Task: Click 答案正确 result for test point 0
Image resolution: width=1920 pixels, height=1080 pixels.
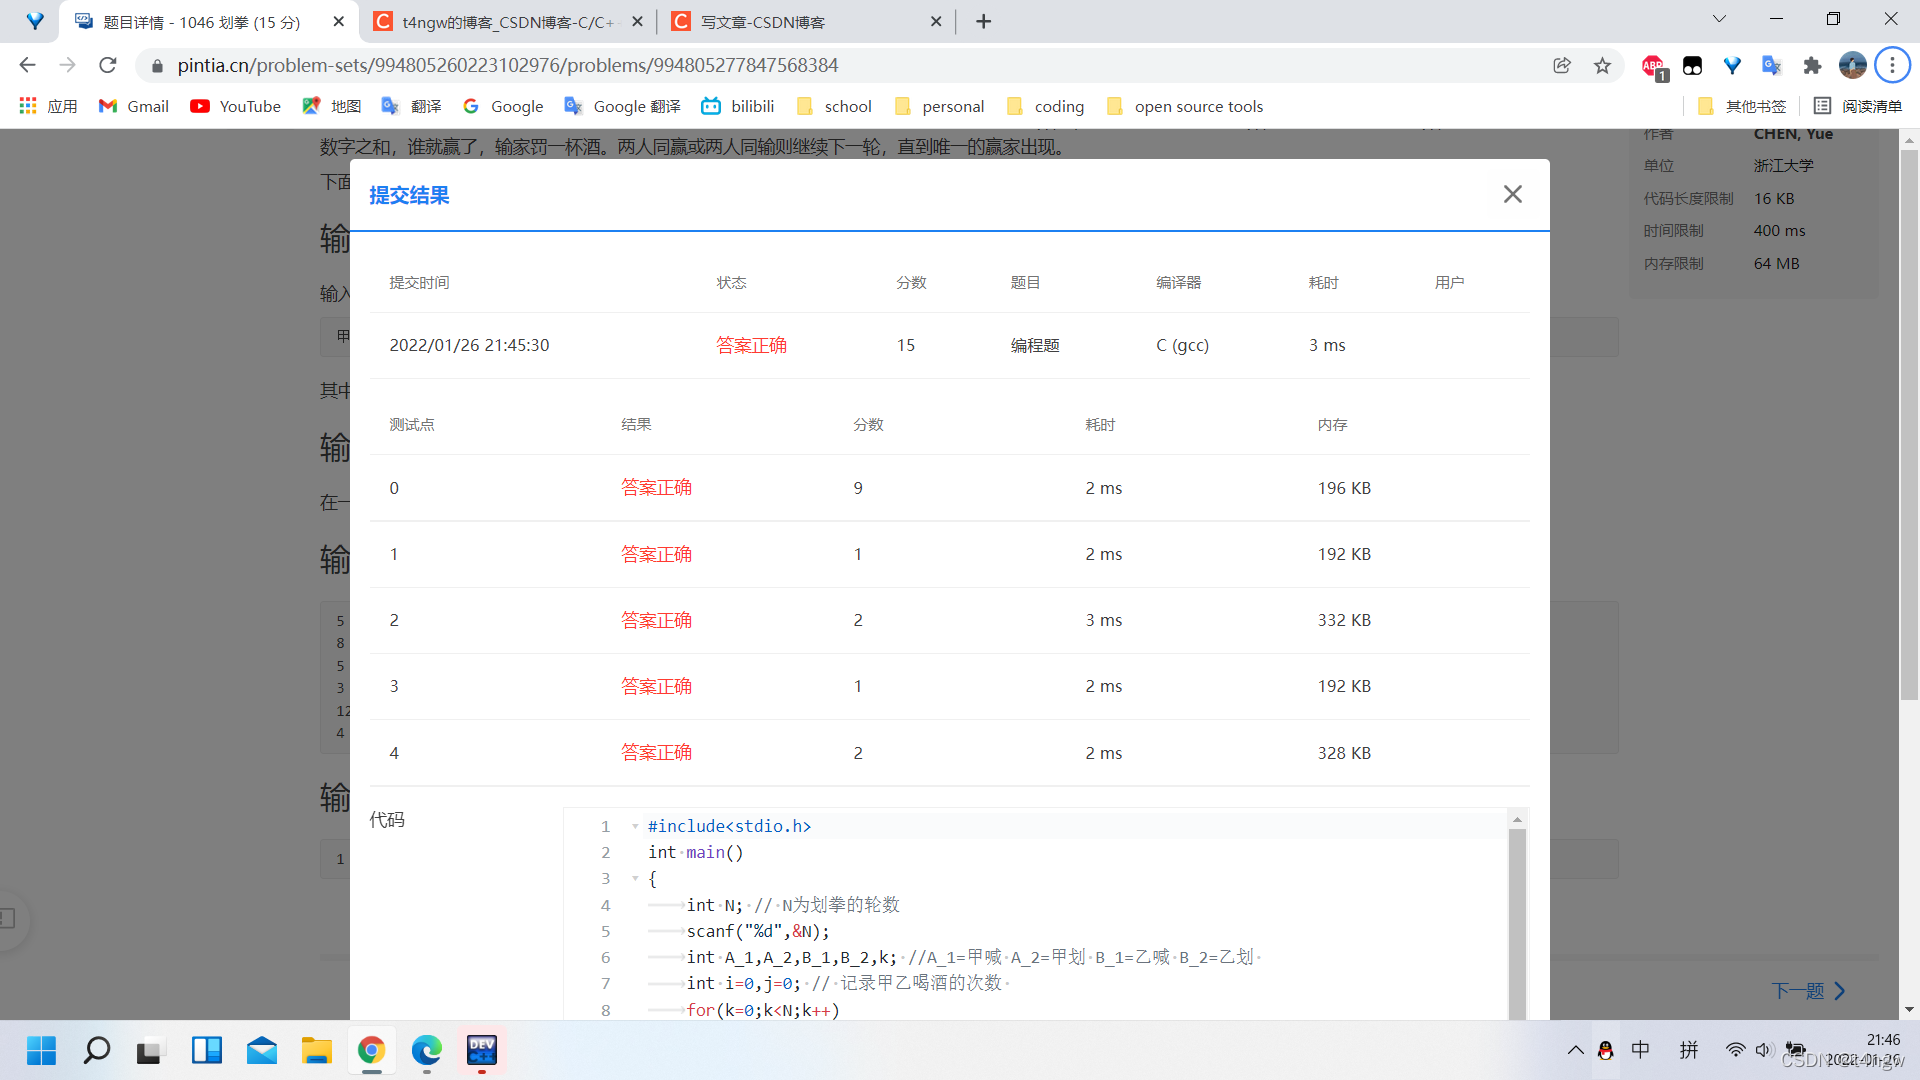Action: click(656, 487)
